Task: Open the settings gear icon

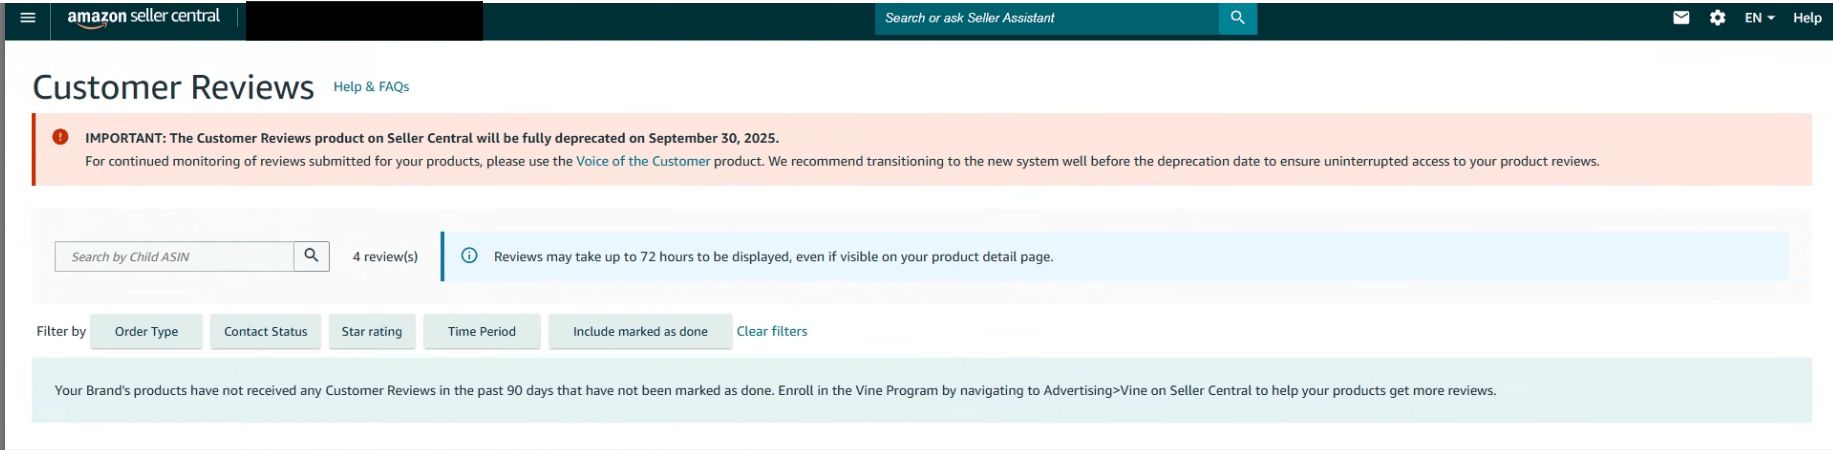Action: point(1717,18)
